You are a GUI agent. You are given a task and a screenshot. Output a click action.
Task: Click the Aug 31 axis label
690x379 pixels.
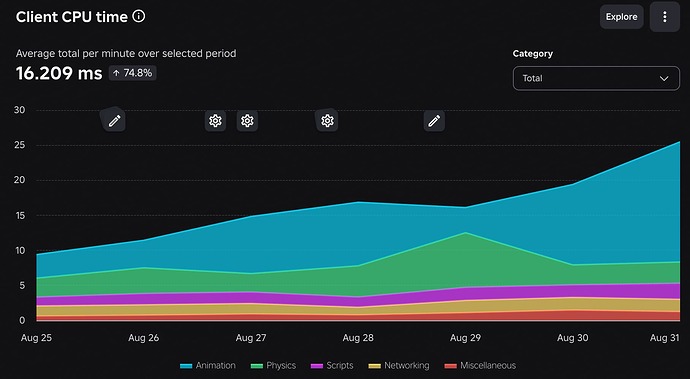(664, 338)
